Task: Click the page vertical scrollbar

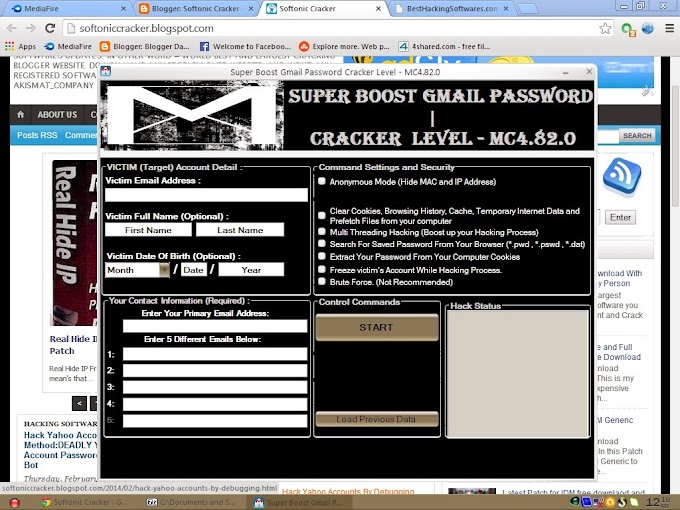Action: tap(675, 147)
